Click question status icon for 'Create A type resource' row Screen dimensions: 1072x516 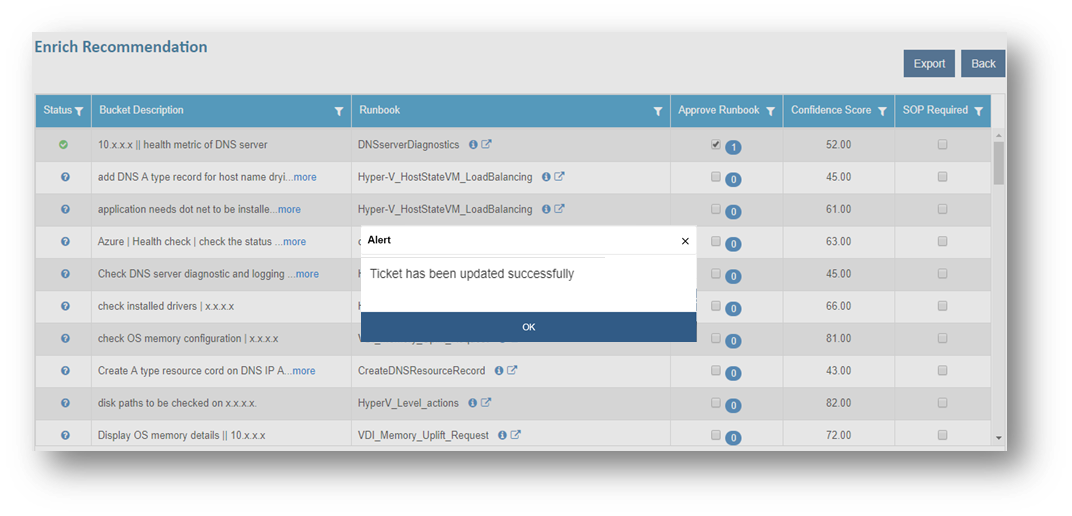[66, 370]
